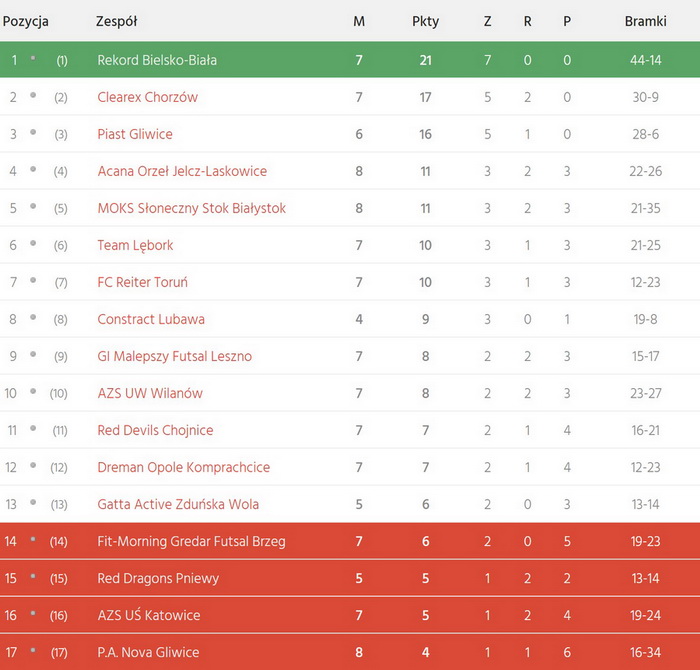The height and width of the screenshot is (670, 700).
Task: Click the Zespół column header
Action: pos(116,21)
